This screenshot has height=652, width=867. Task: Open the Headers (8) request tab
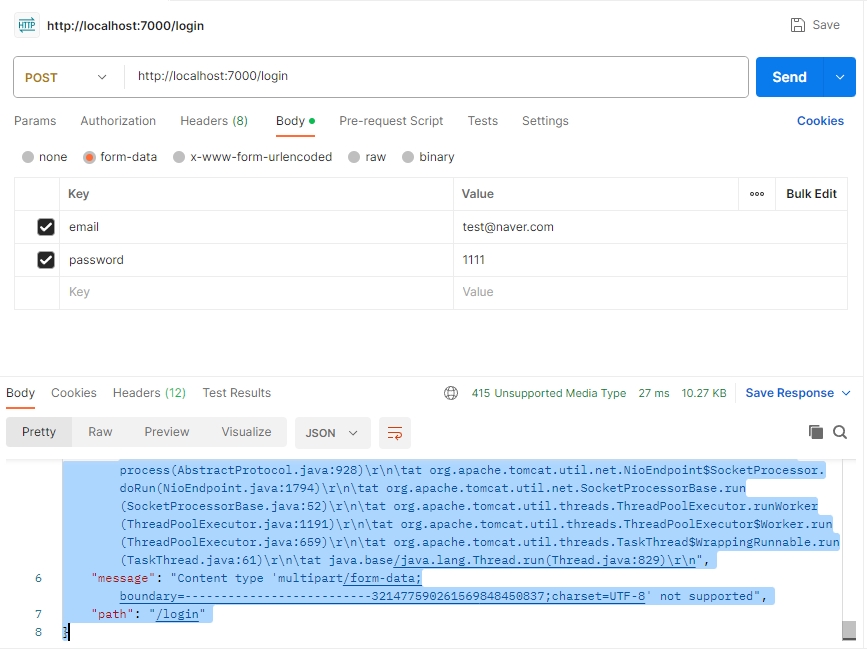[214, 121]
